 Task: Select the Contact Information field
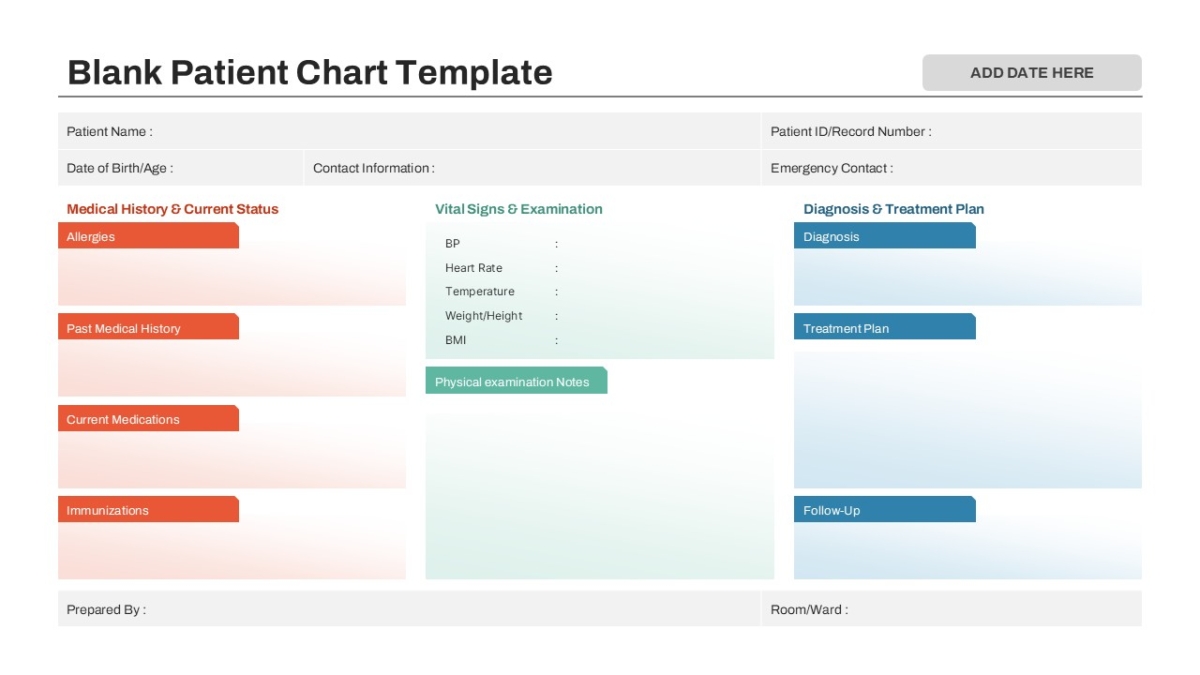pyautogui.click(x=532, y=168)
